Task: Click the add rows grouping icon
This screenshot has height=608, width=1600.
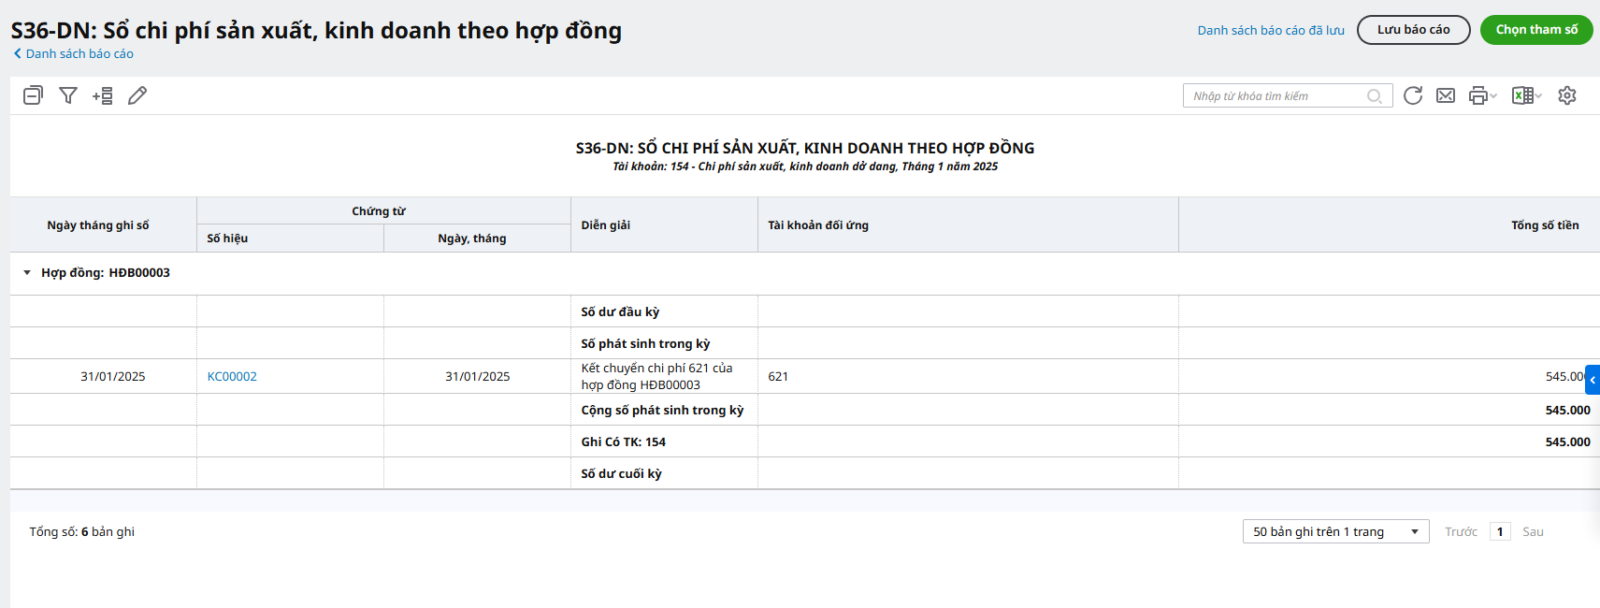Action: [x=103, y=96]
